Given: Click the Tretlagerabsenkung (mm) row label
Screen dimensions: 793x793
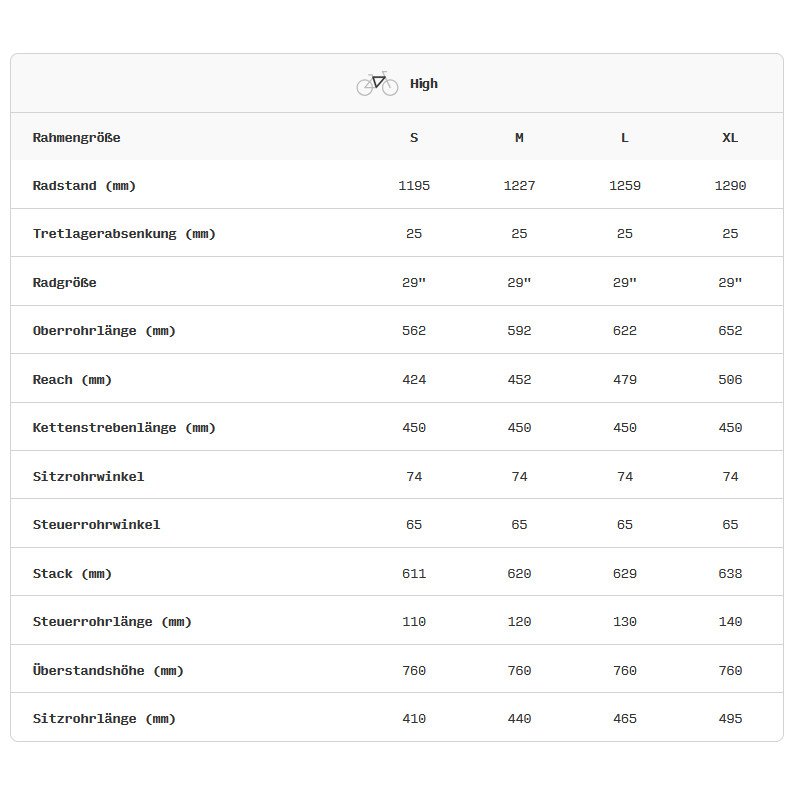Looking at the screenshot, I should point(124,234).
